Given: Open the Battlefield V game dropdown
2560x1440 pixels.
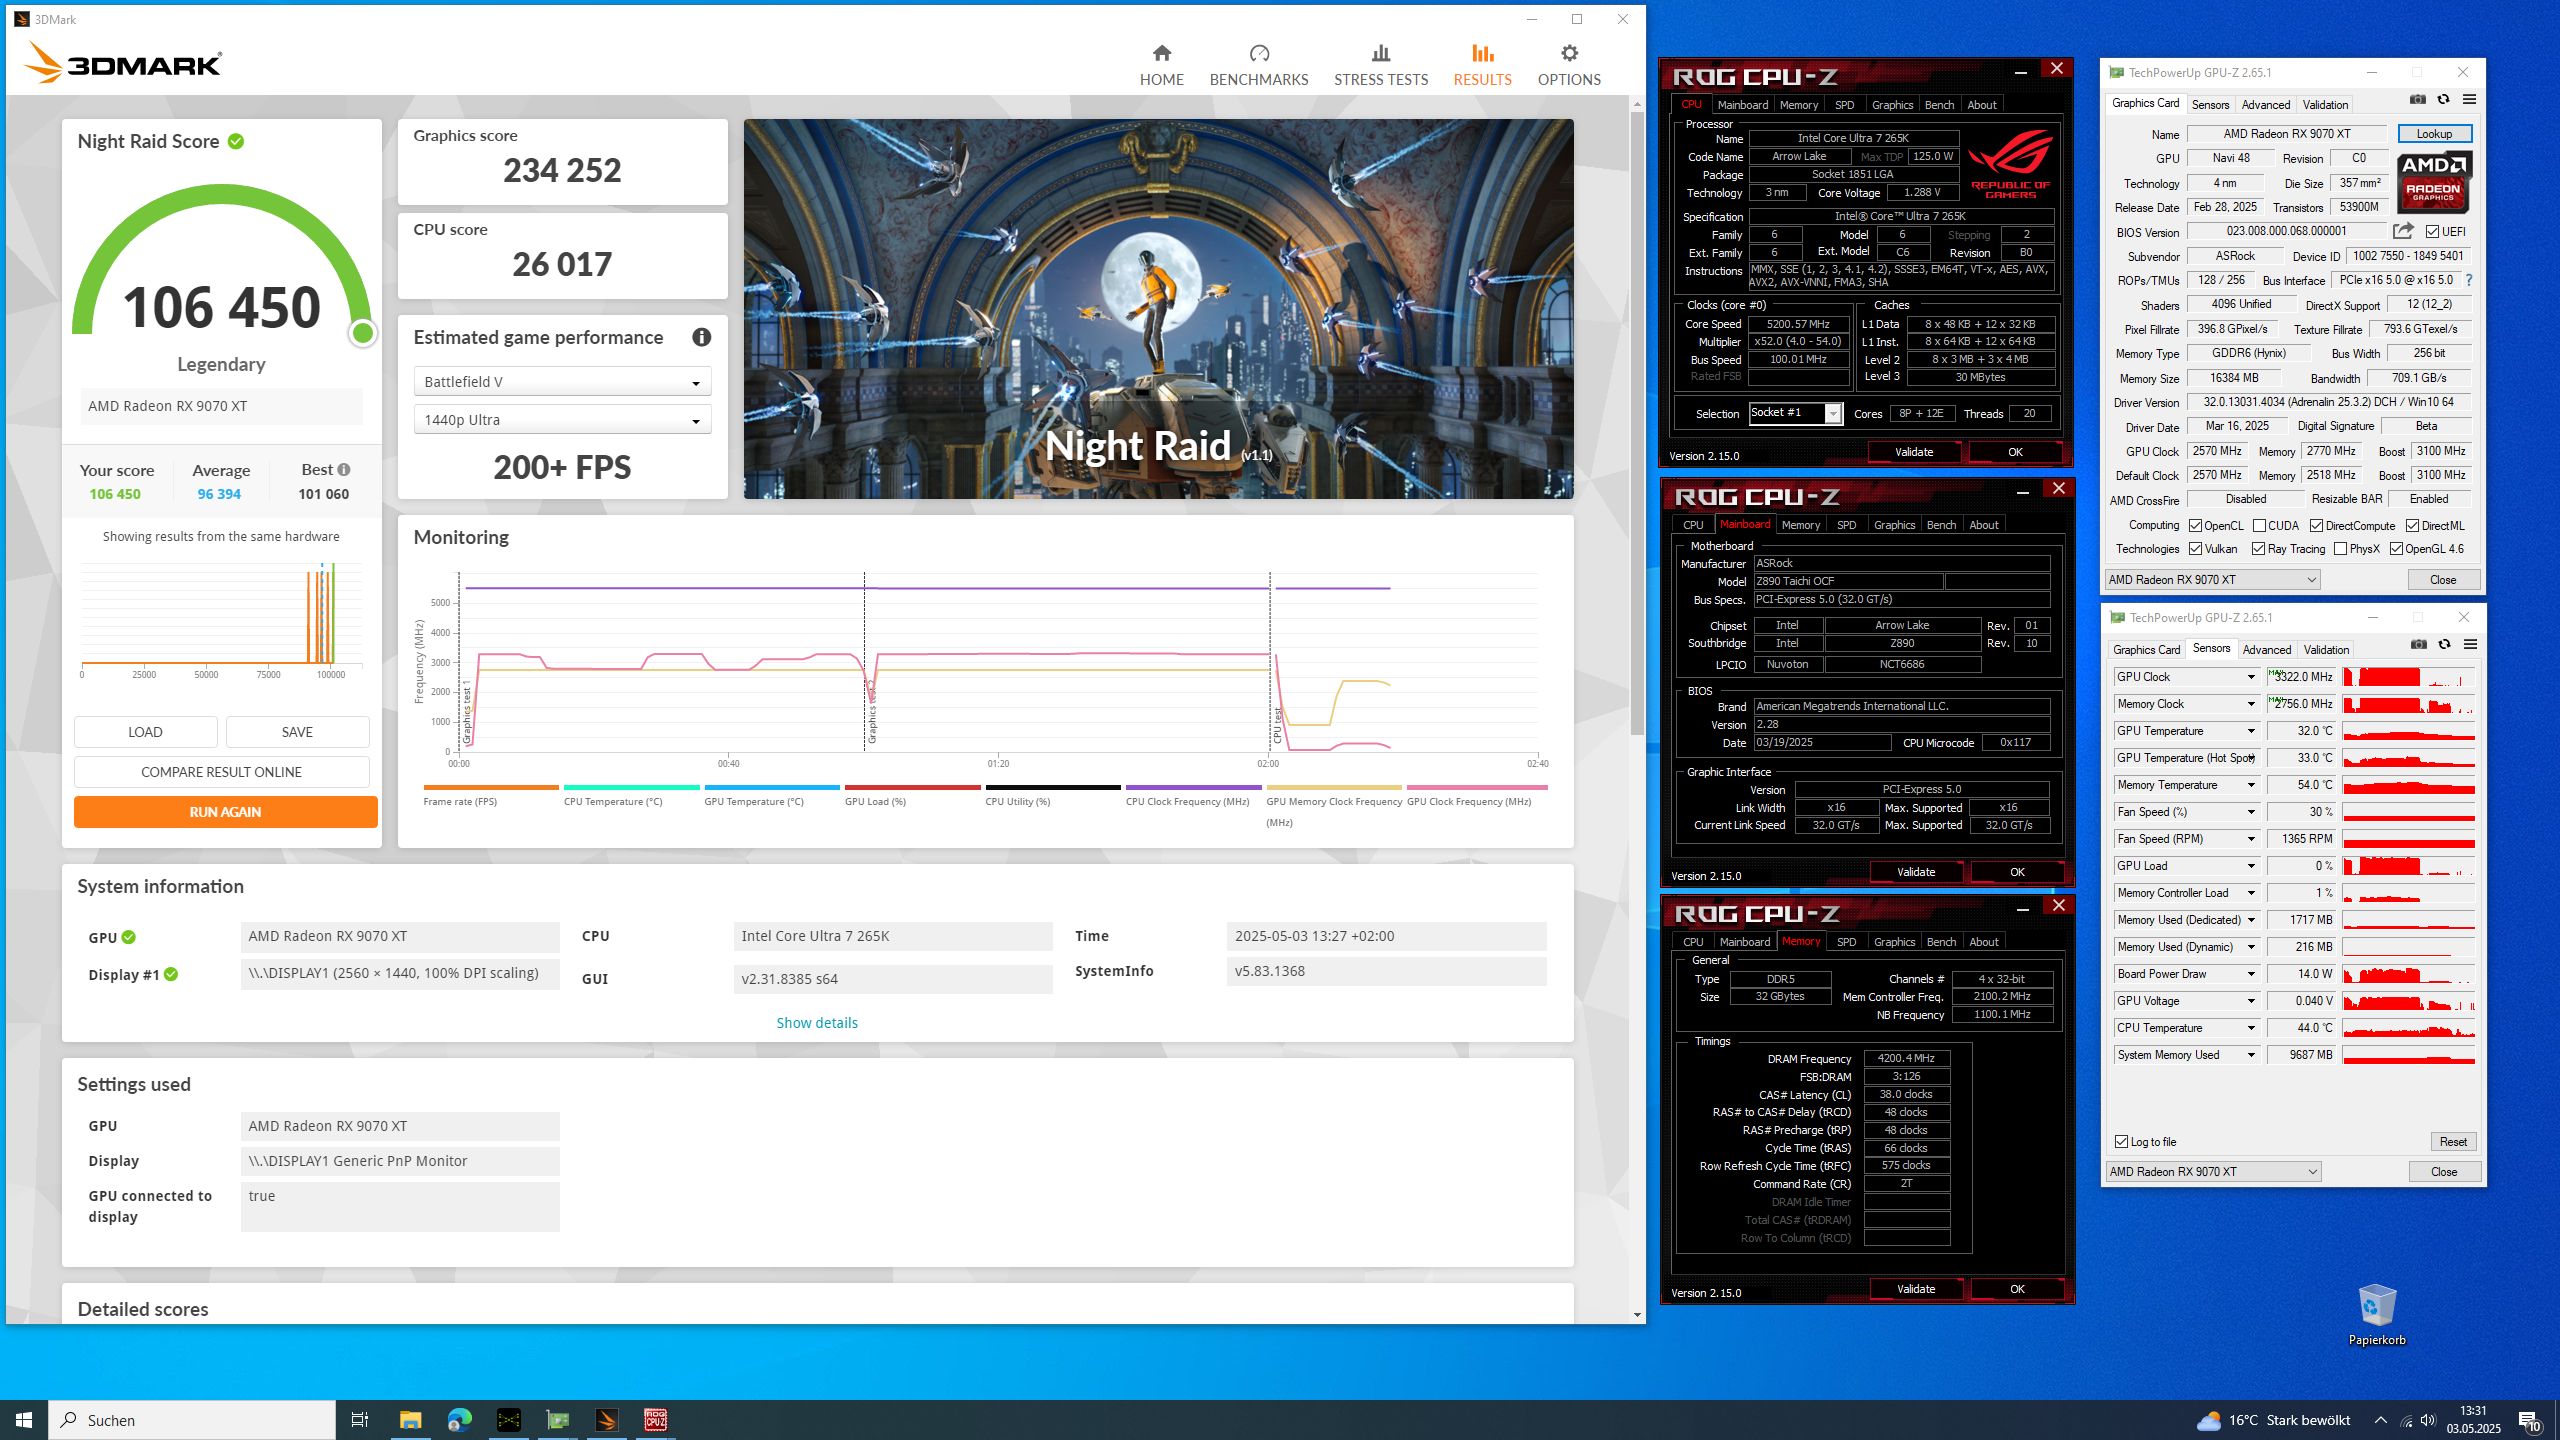Looking at the screenshot, I should 562,382.
